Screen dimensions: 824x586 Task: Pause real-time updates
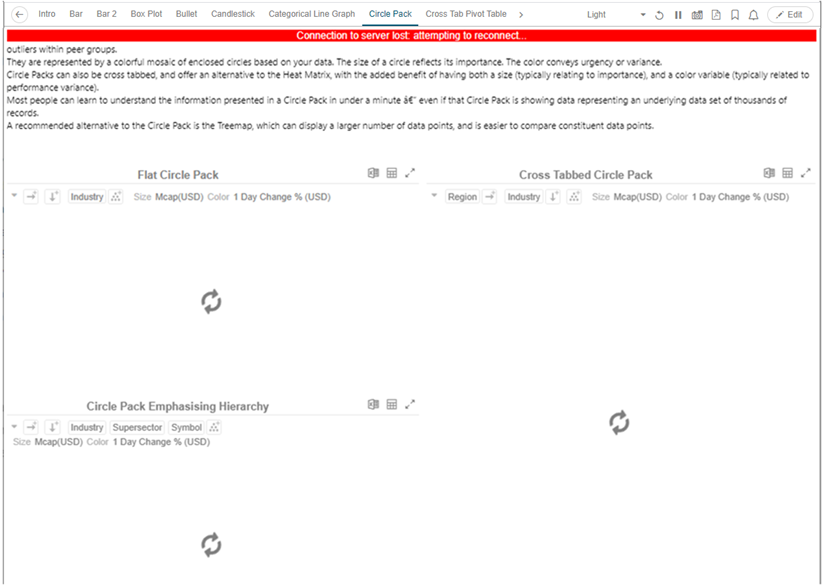[x=678, y=15]
